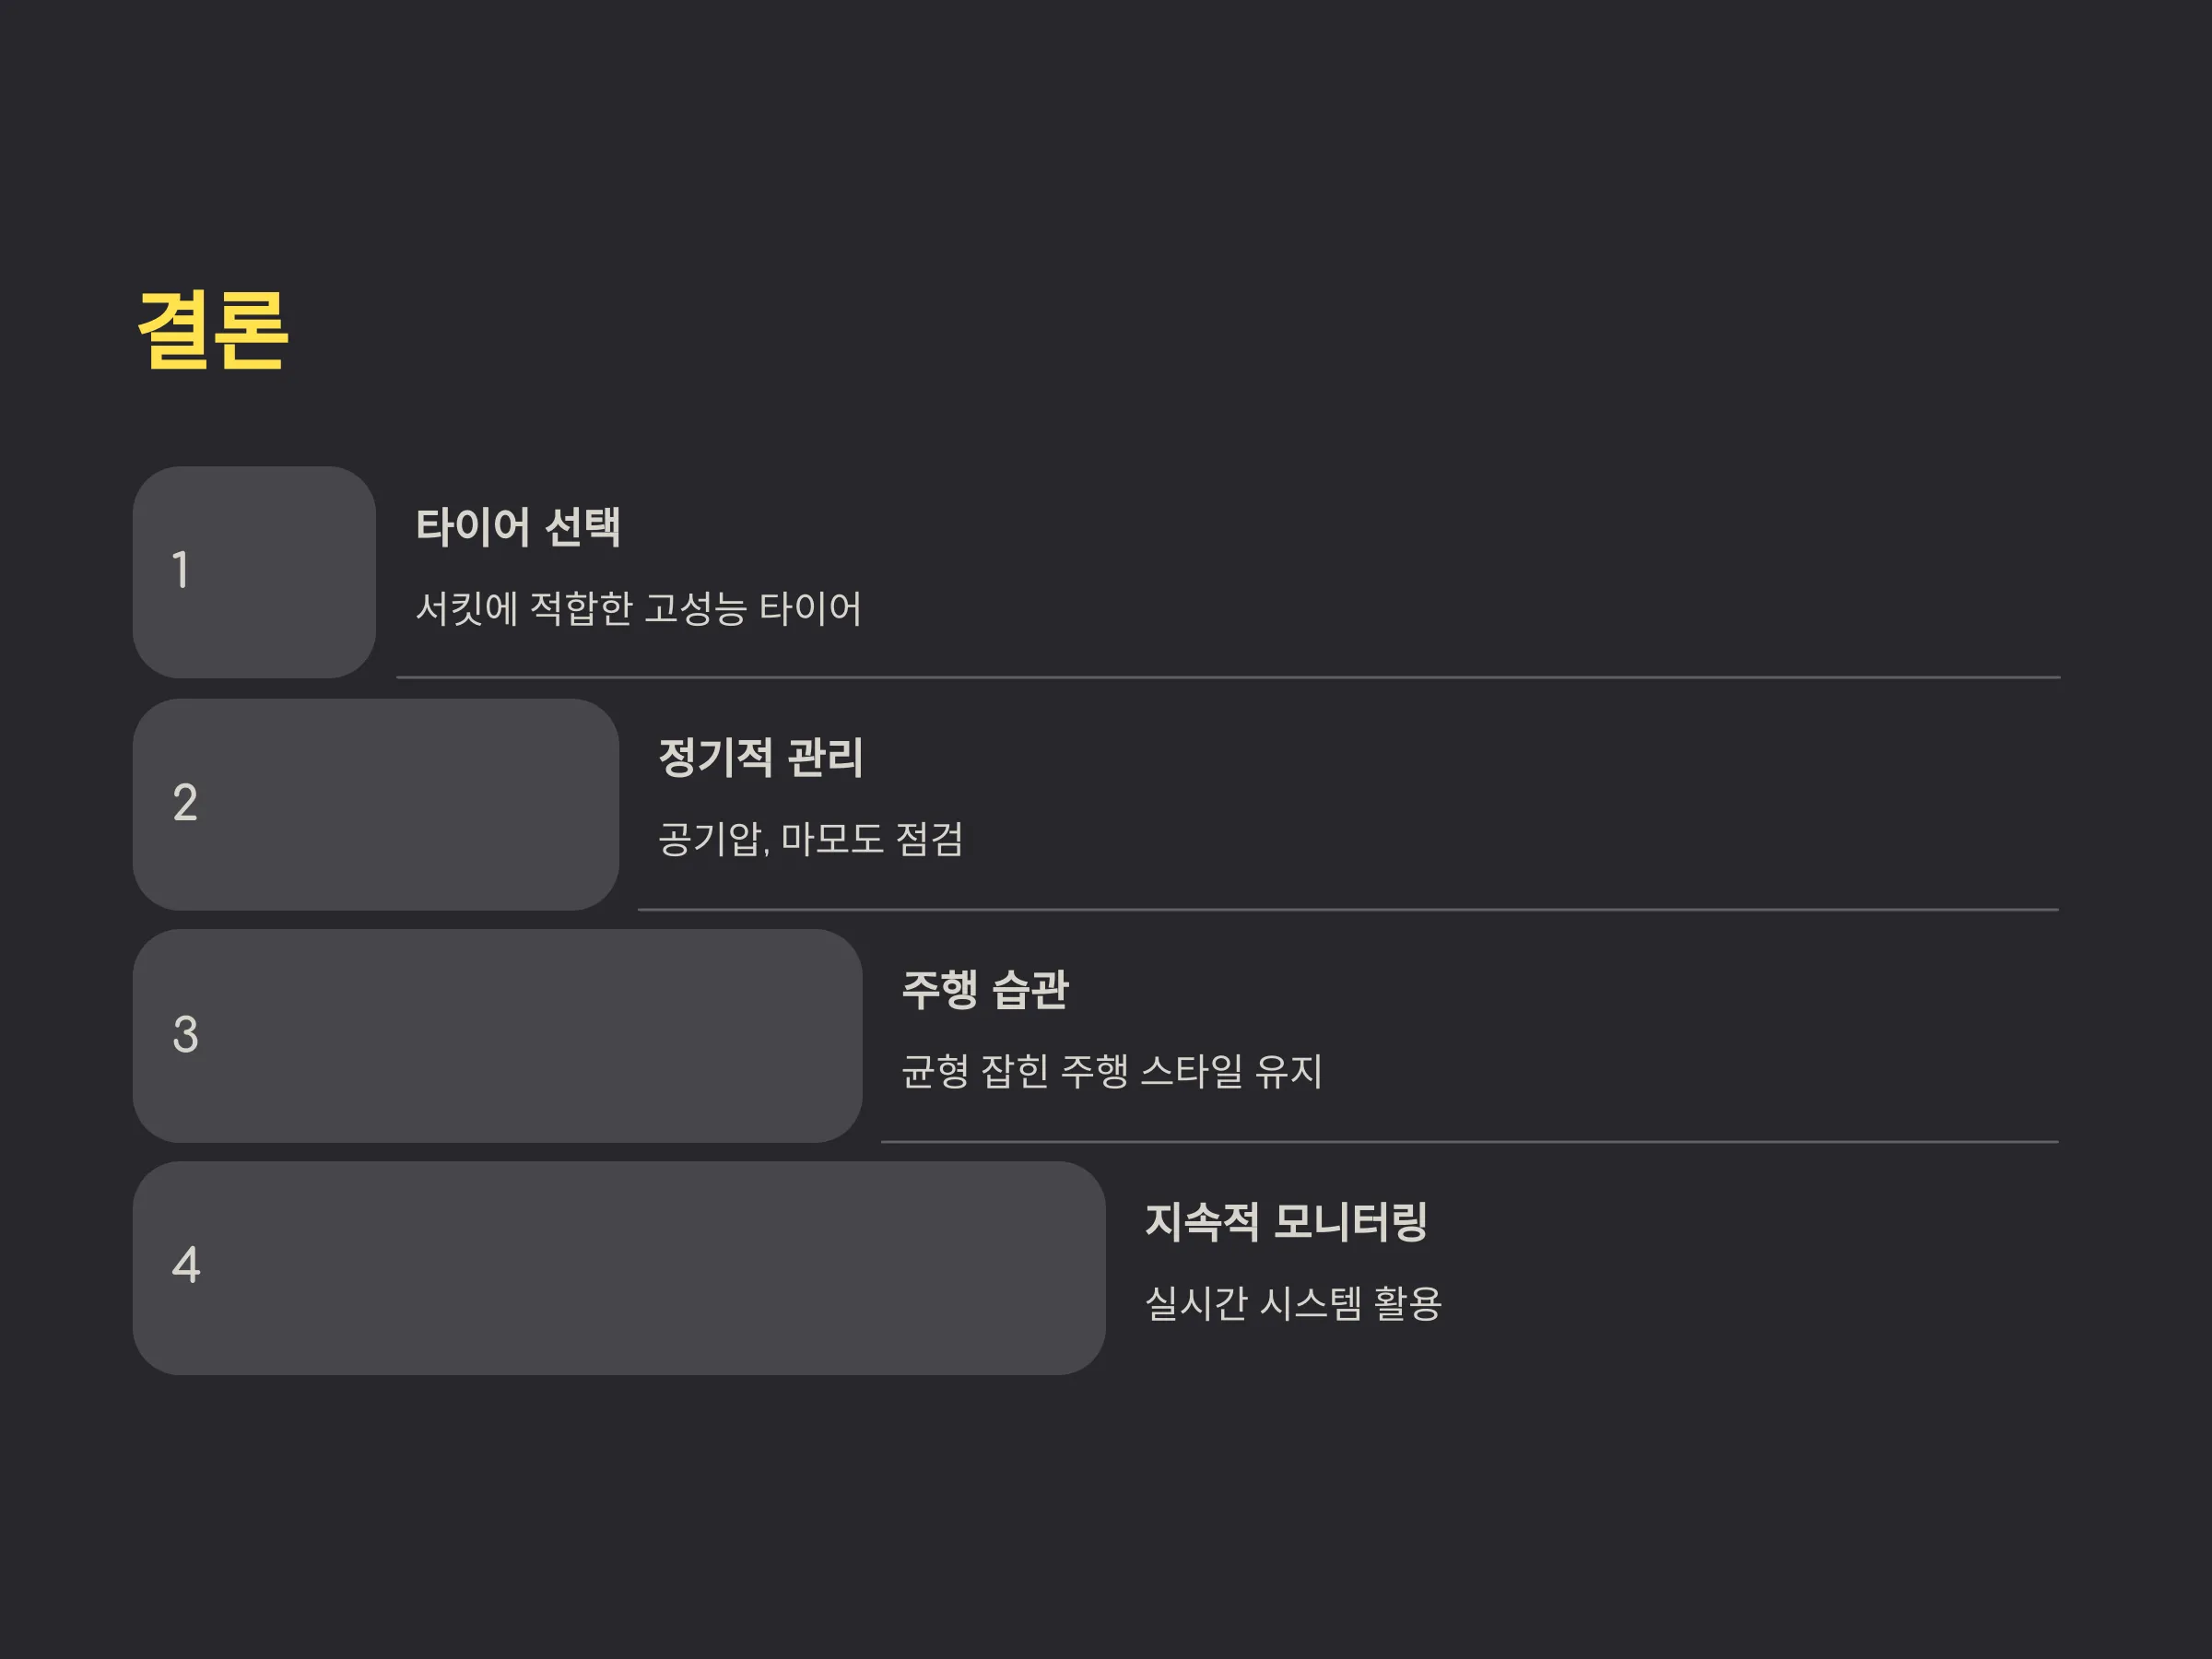Click the yellow 결론 title
The height and width of the screenshot is (1659, 2212).
(213, 331)
